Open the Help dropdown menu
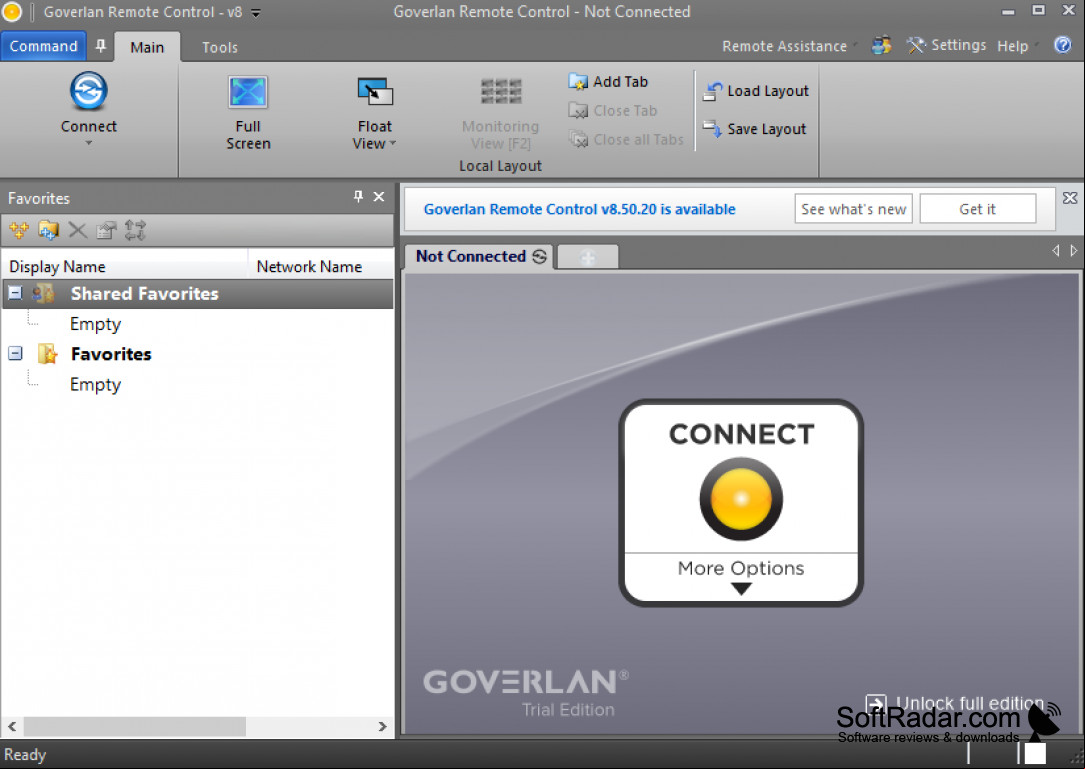Image resolution: width=1085 pixels, height=769 pixels. click(x=1017, y=46)
